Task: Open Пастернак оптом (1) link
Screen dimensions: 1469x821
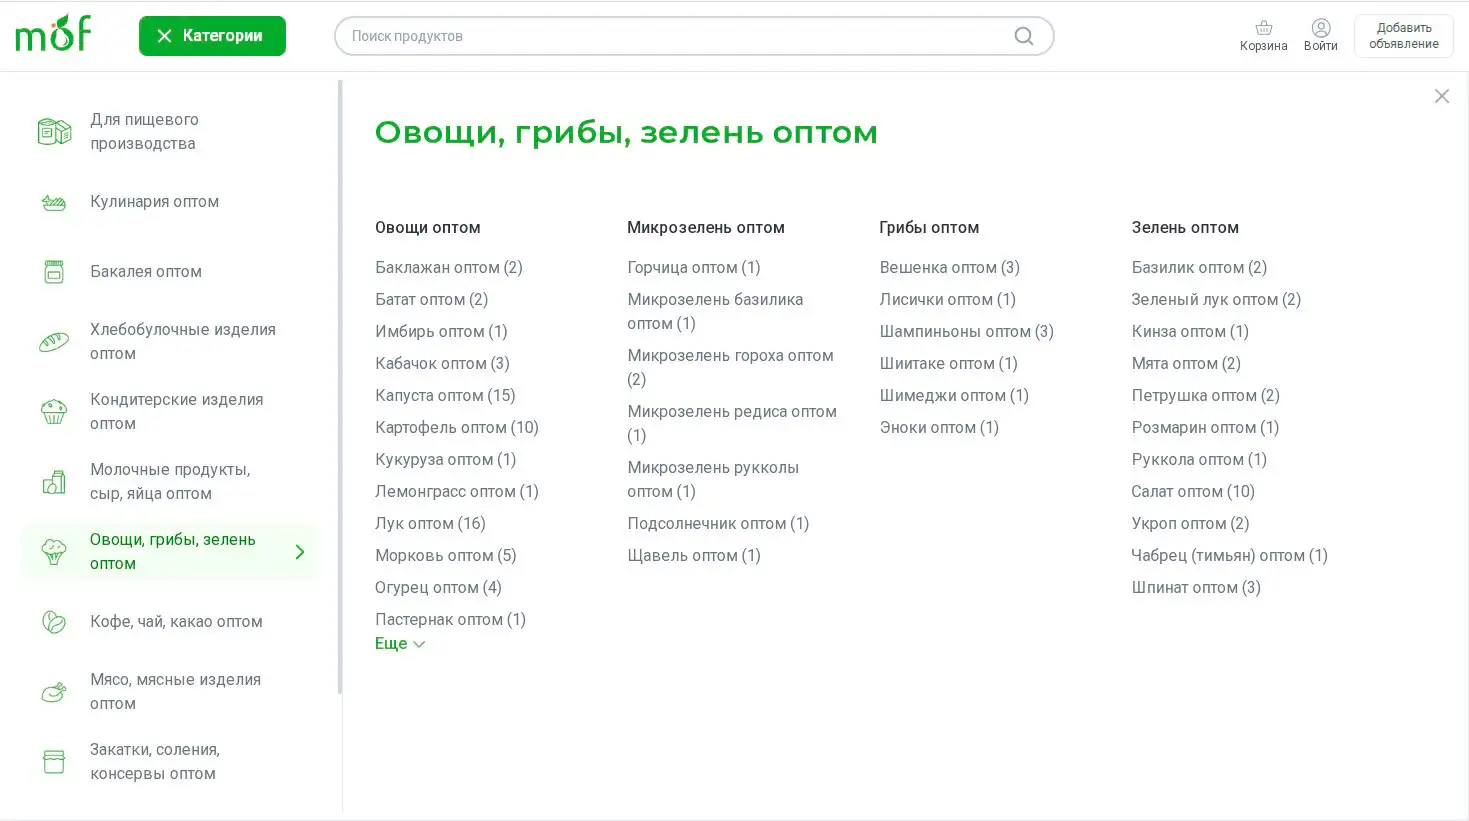Action: click(450, 619)
